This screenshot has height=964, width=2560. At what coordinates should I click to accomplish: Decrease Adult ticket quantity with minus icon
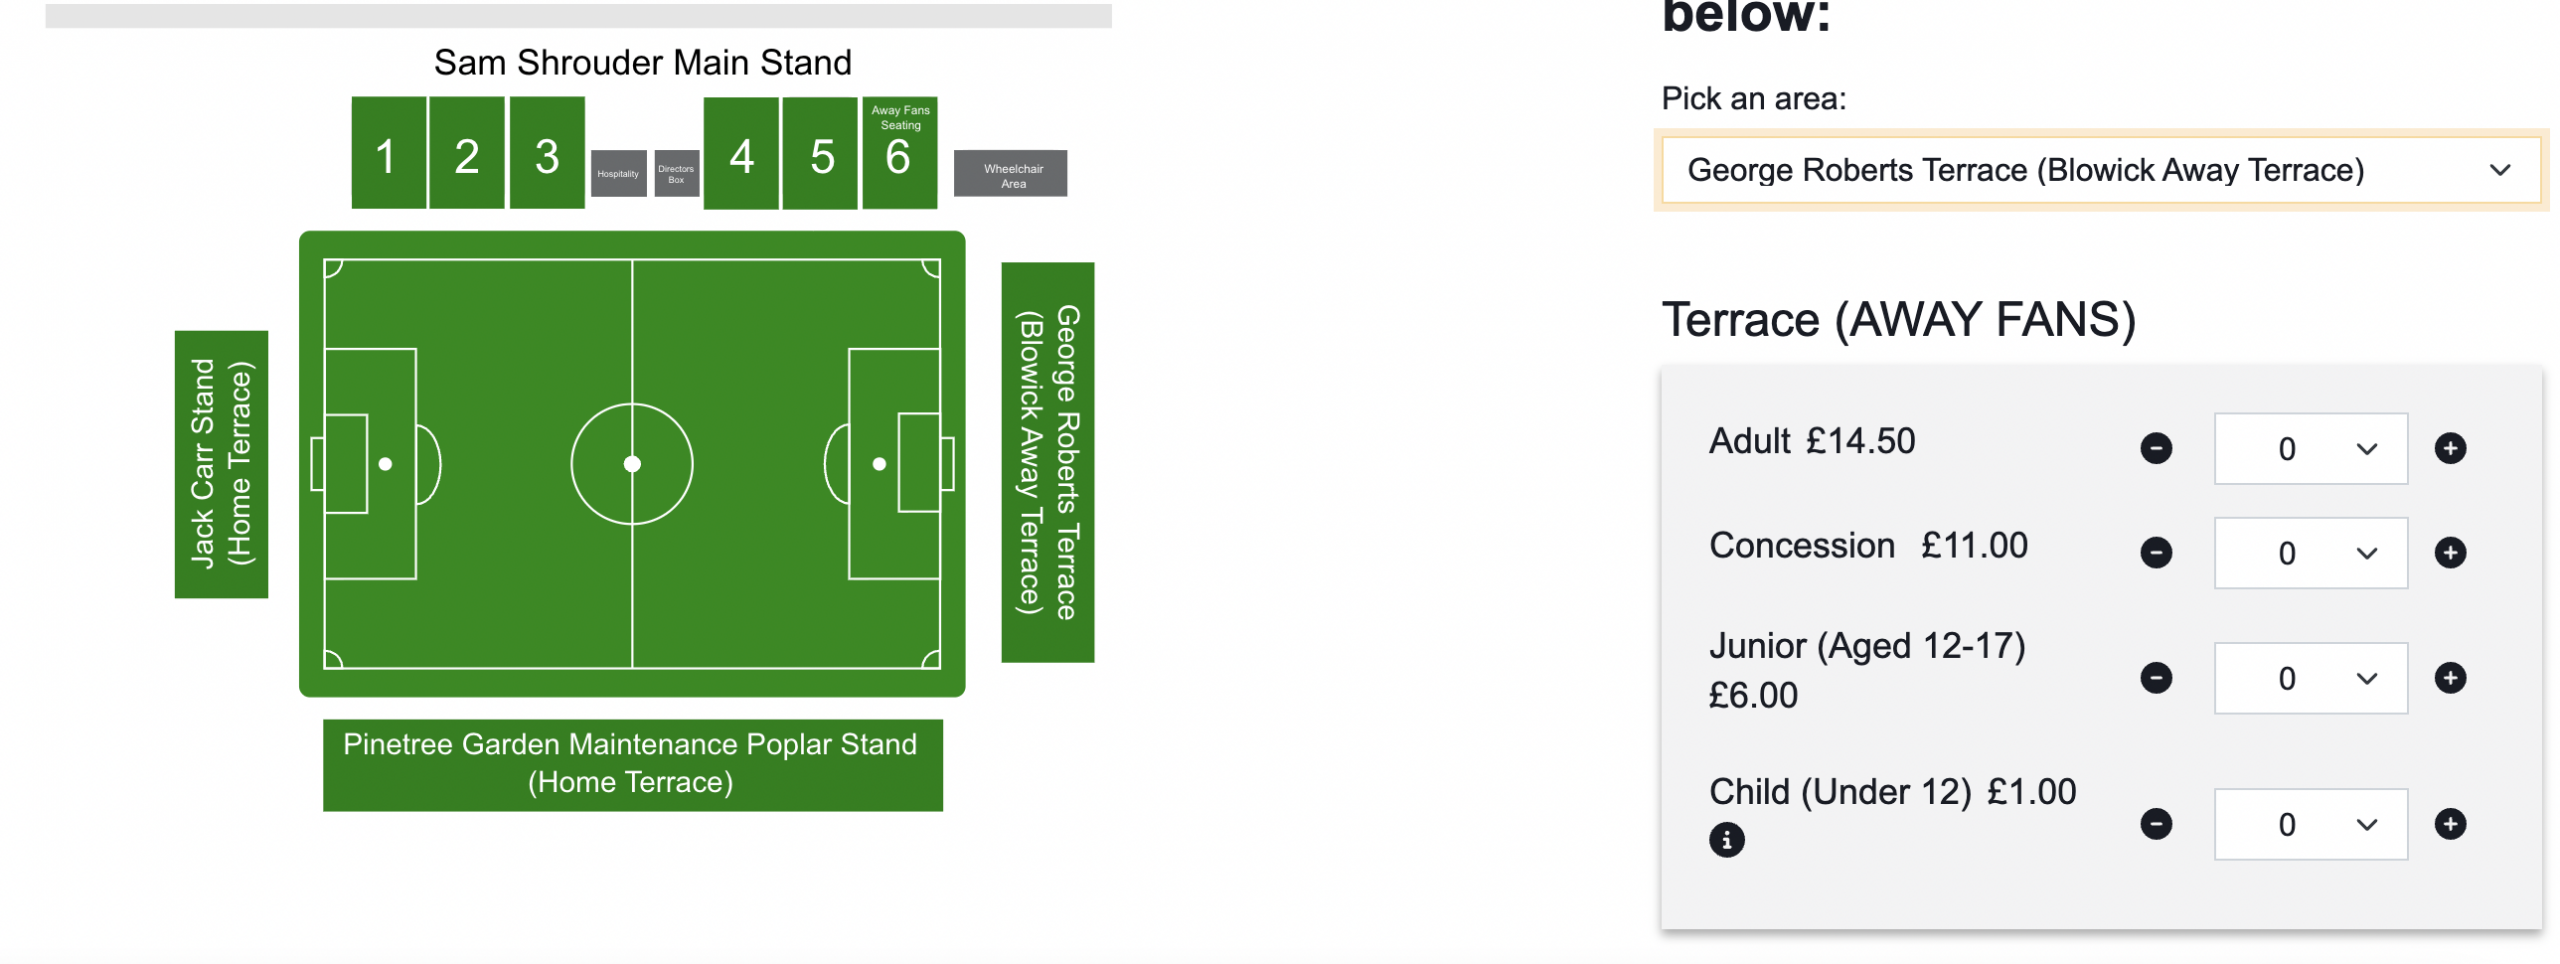pos(2155,448)
